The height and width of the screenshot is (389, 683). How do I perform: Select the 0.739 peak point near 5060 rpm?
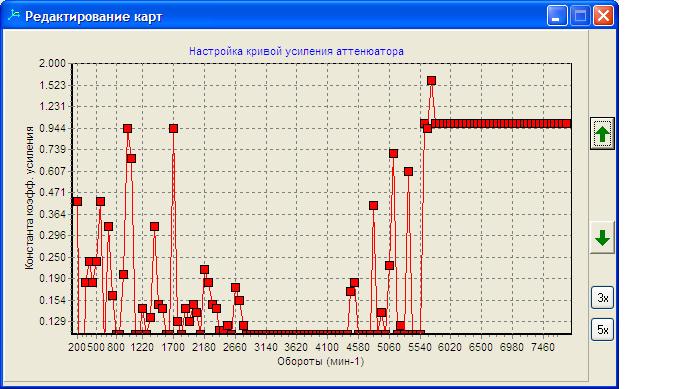[x=393, y=153]
